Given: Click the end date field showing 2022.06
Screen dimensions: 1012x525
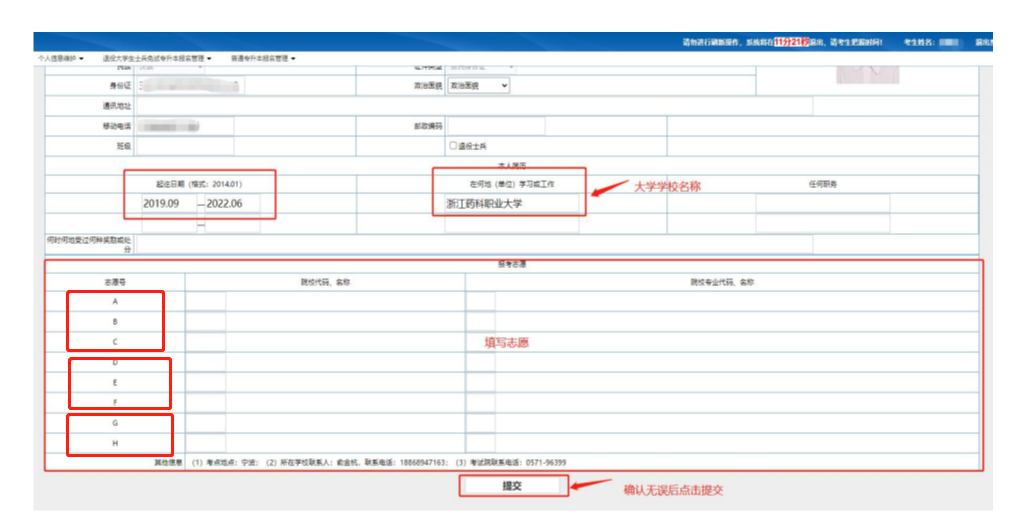Looking at the screenshot, I should coord(231,204).
